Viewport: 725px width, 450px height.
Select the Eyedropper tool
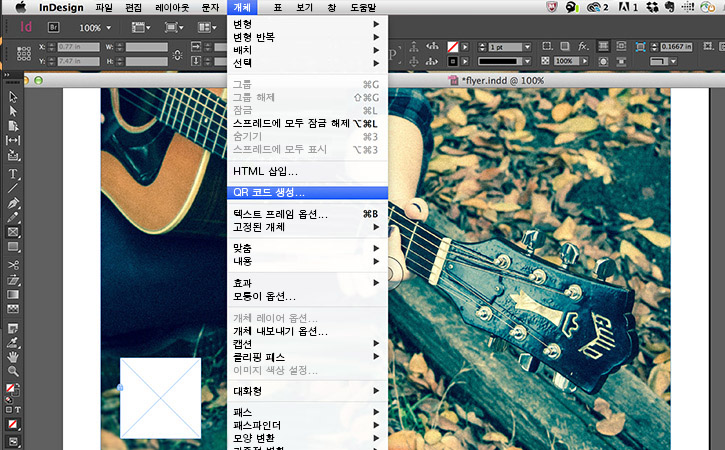13,343
